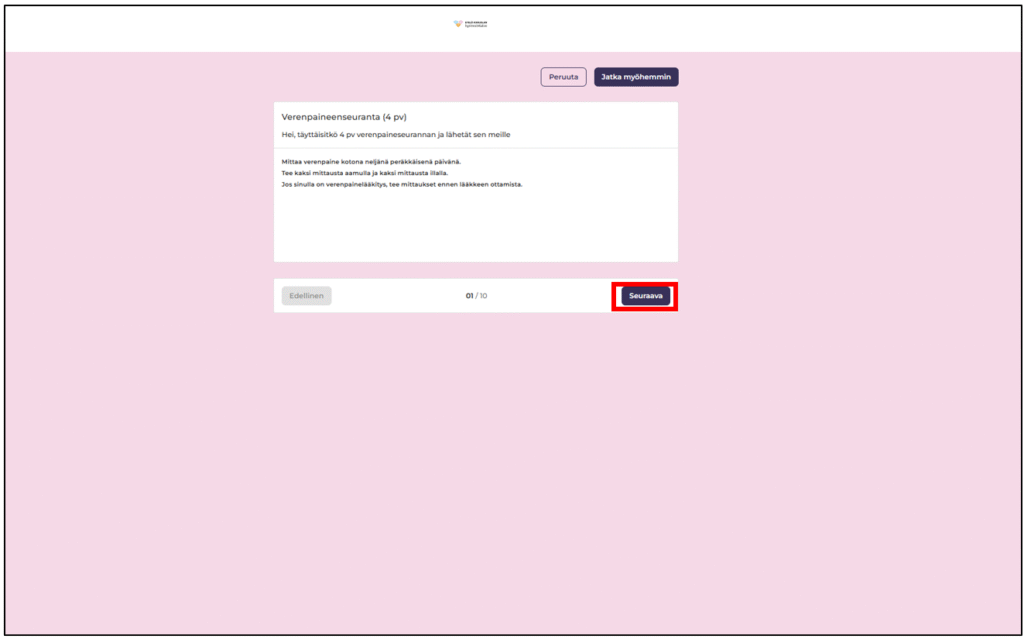Choose Jatka myöhemmin to continue later

(636, 77)
